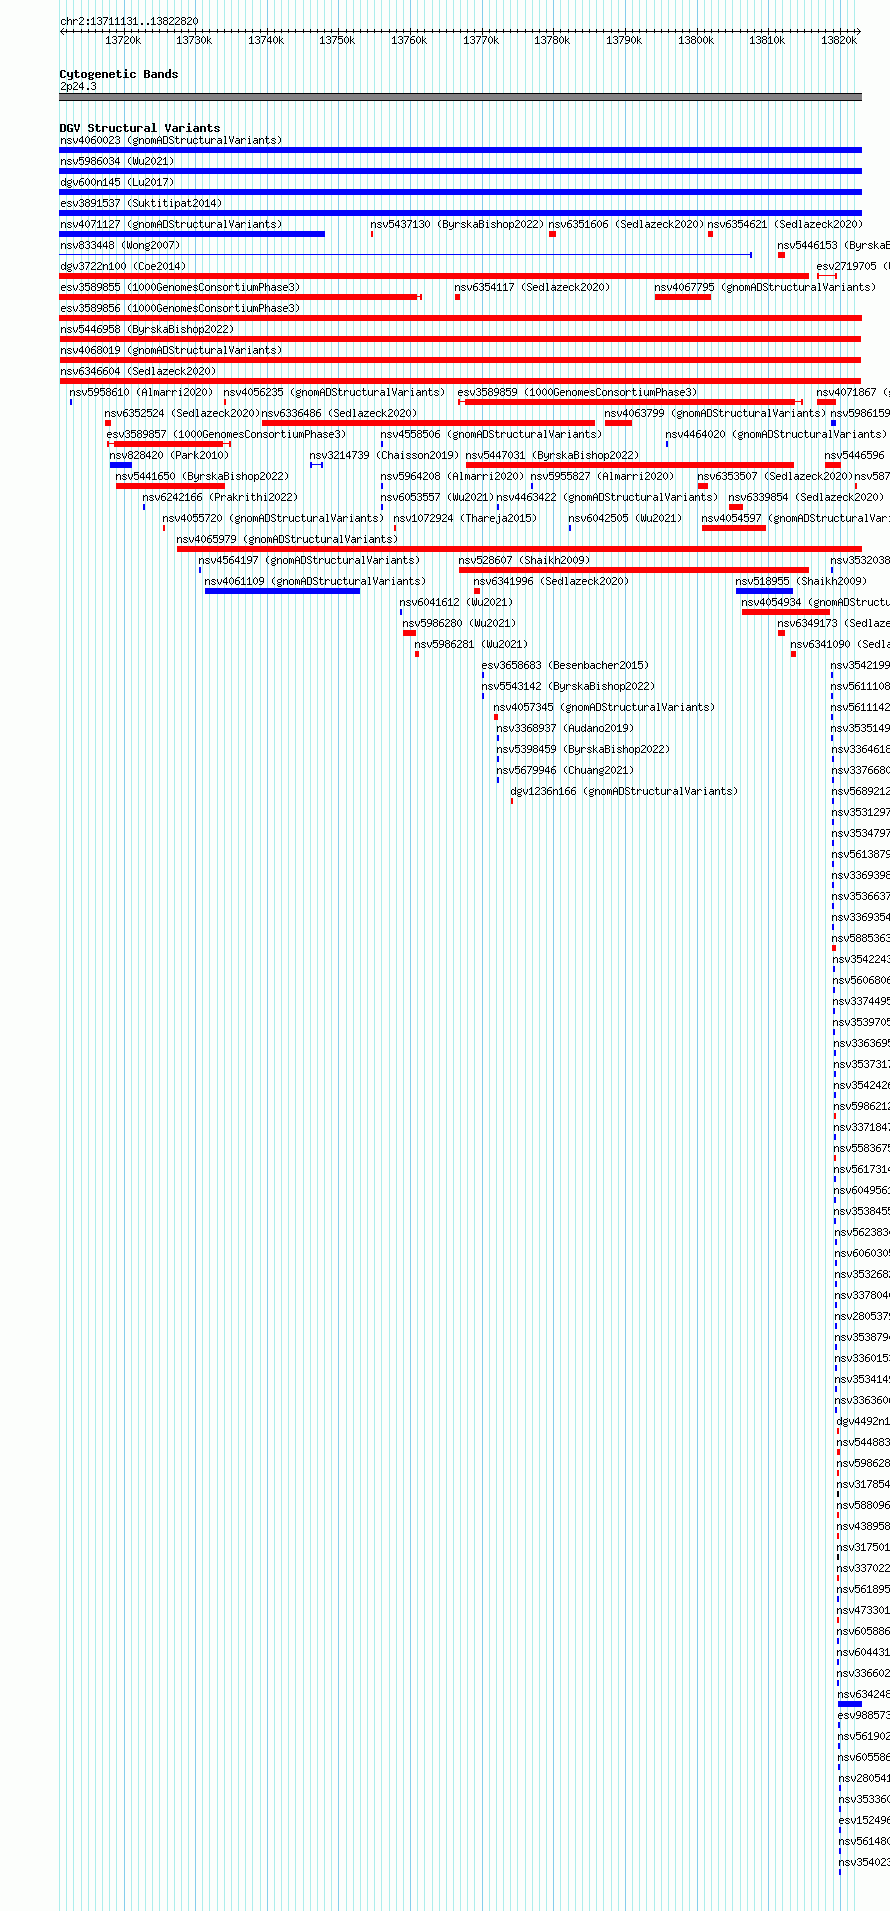Open variant nsv6341996 (Sedlazeck2020)
Screen dimensions: 890x1911
click(551, 581)
